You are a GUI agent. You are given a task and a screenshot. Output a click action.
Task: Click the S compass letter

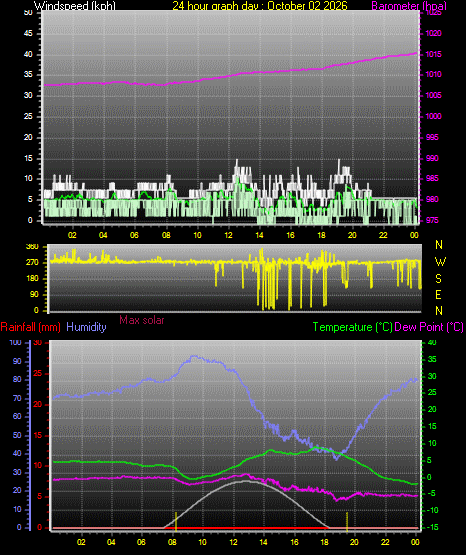click(x=438, y=279)
